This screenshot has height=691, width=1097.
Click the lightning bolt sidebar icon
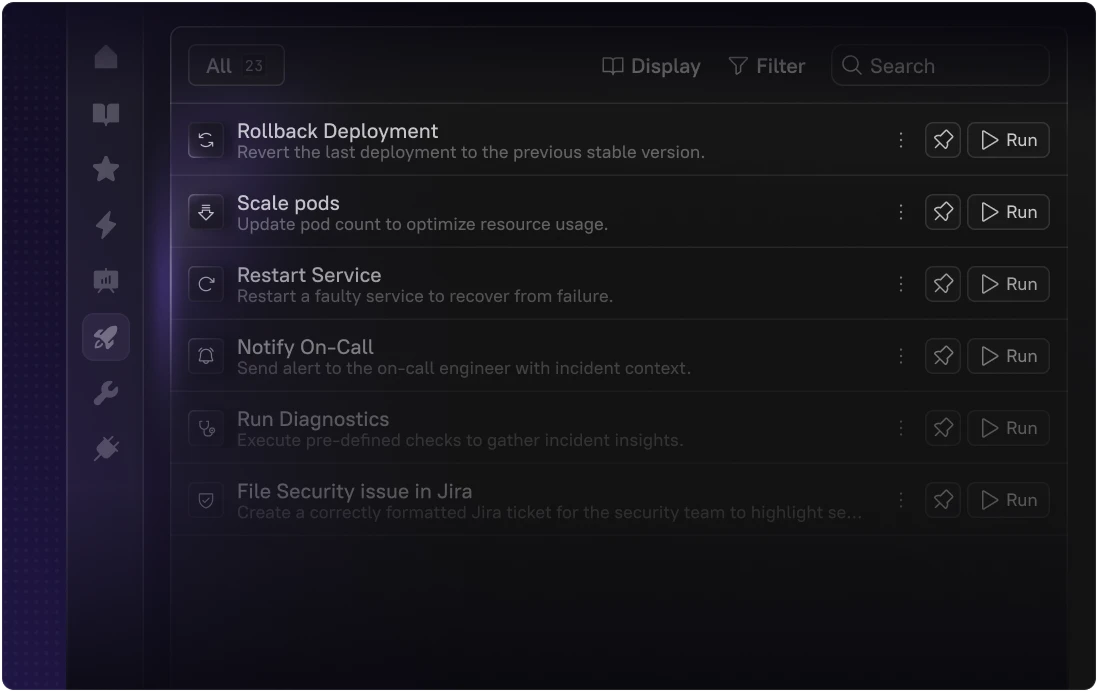click(106, 225)
